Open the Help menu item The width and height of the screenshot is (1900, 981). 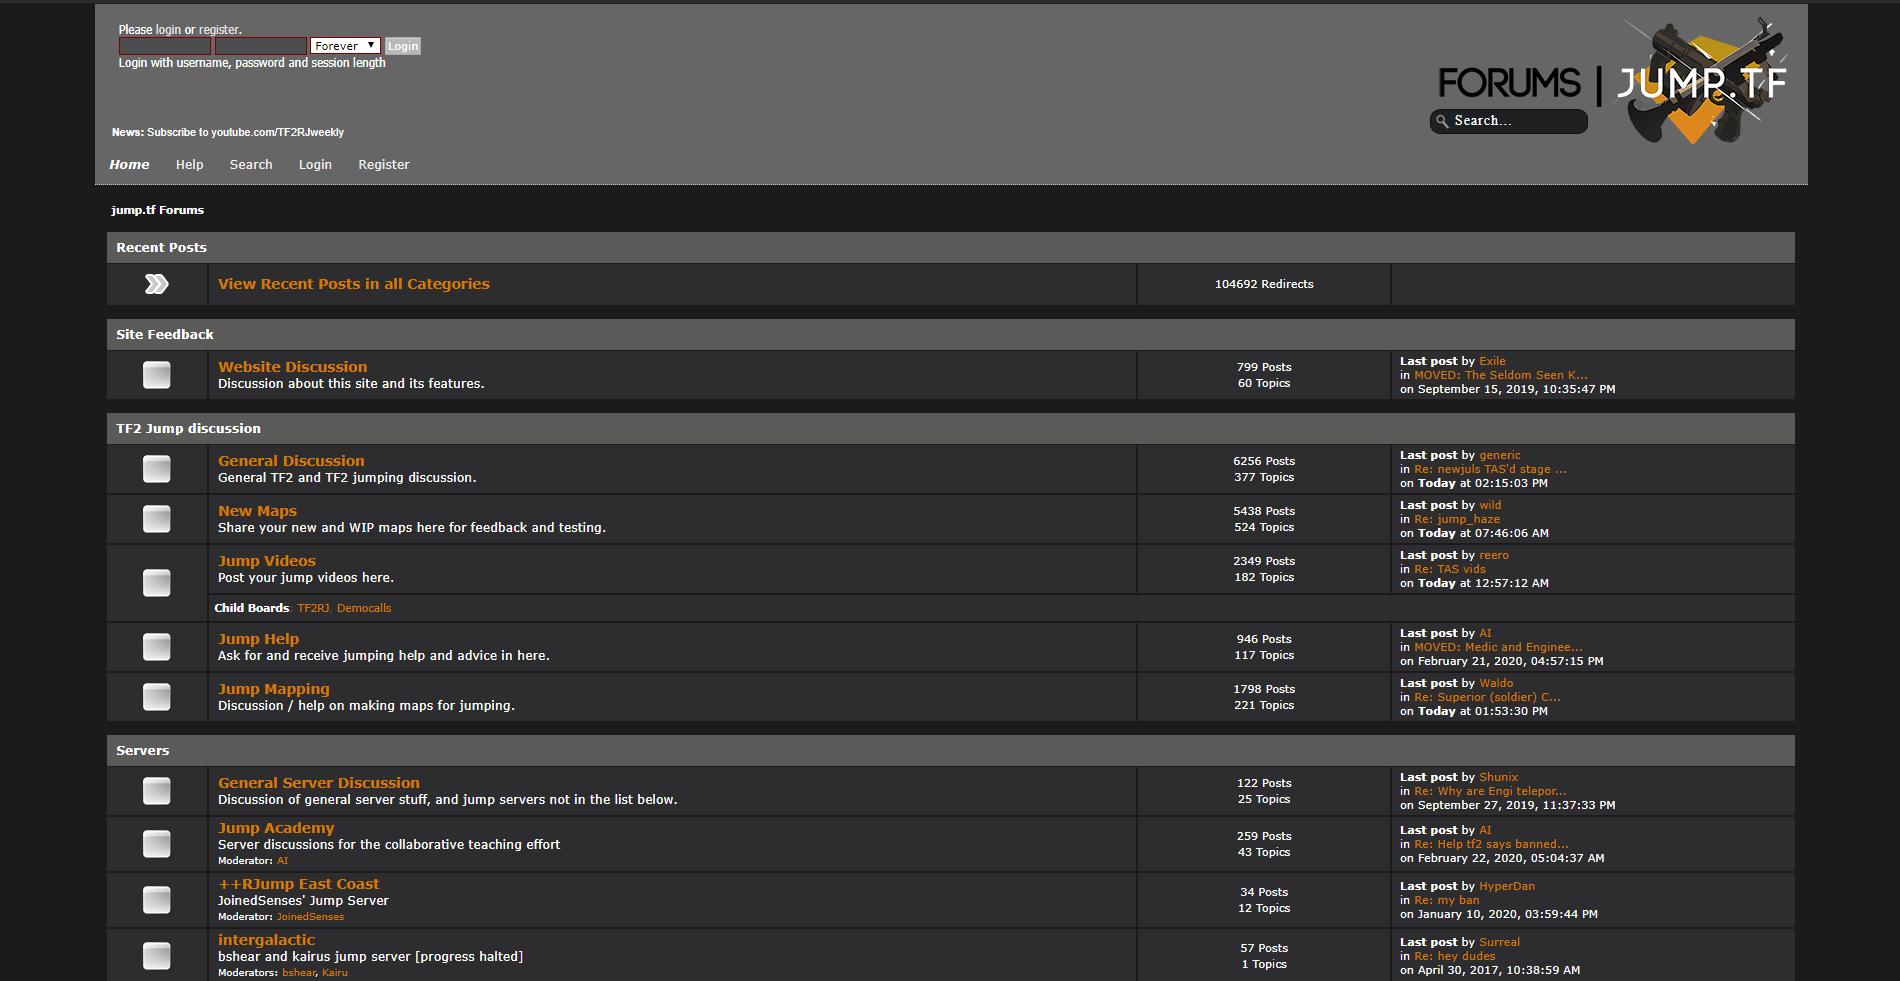click(189, 164)
